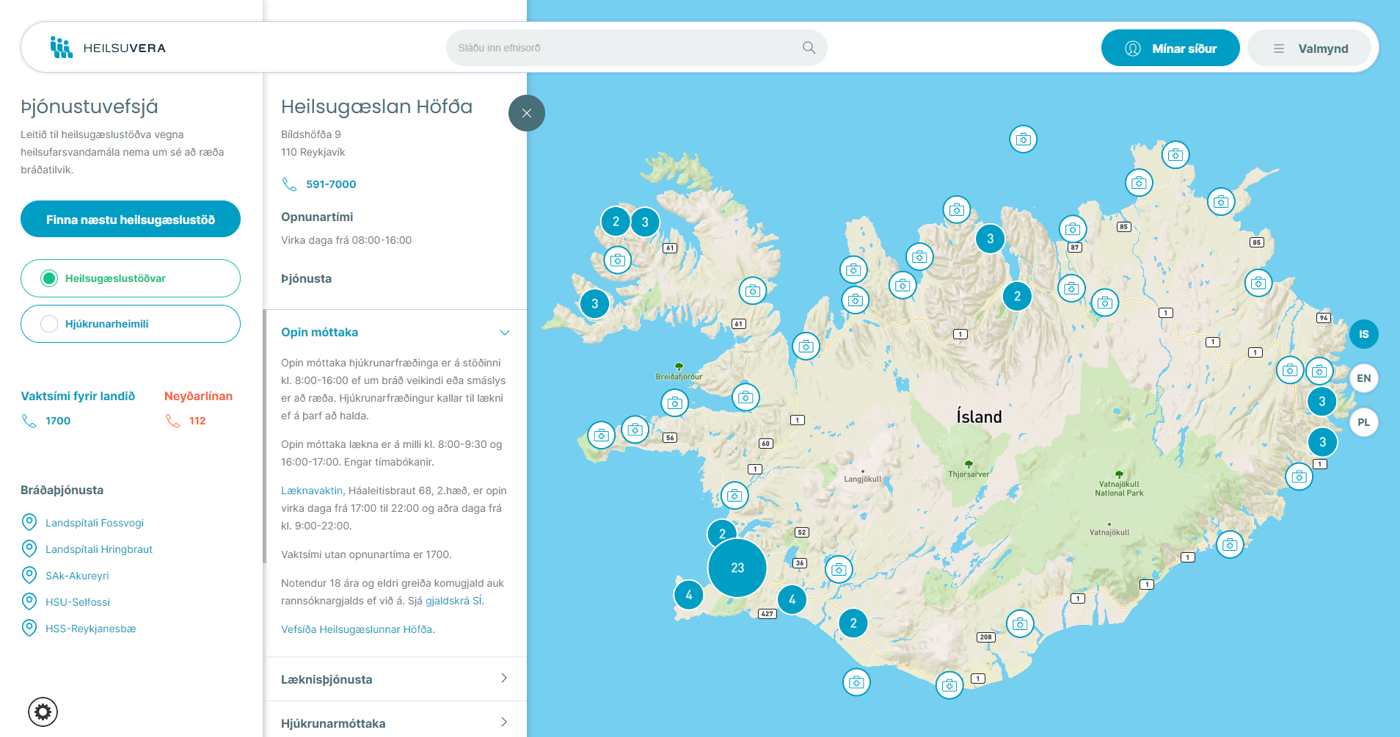Click the search field Sláðu inn efnisorð
The image size is (1400, 737).
click(x=625, y=48)
